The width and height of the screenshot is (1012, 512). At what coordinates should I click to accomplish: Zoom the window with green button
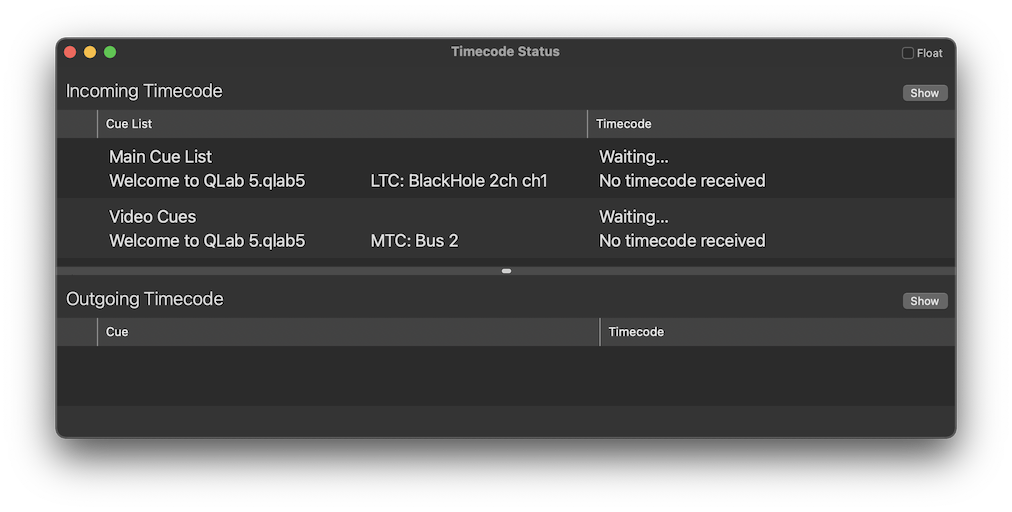110,52
